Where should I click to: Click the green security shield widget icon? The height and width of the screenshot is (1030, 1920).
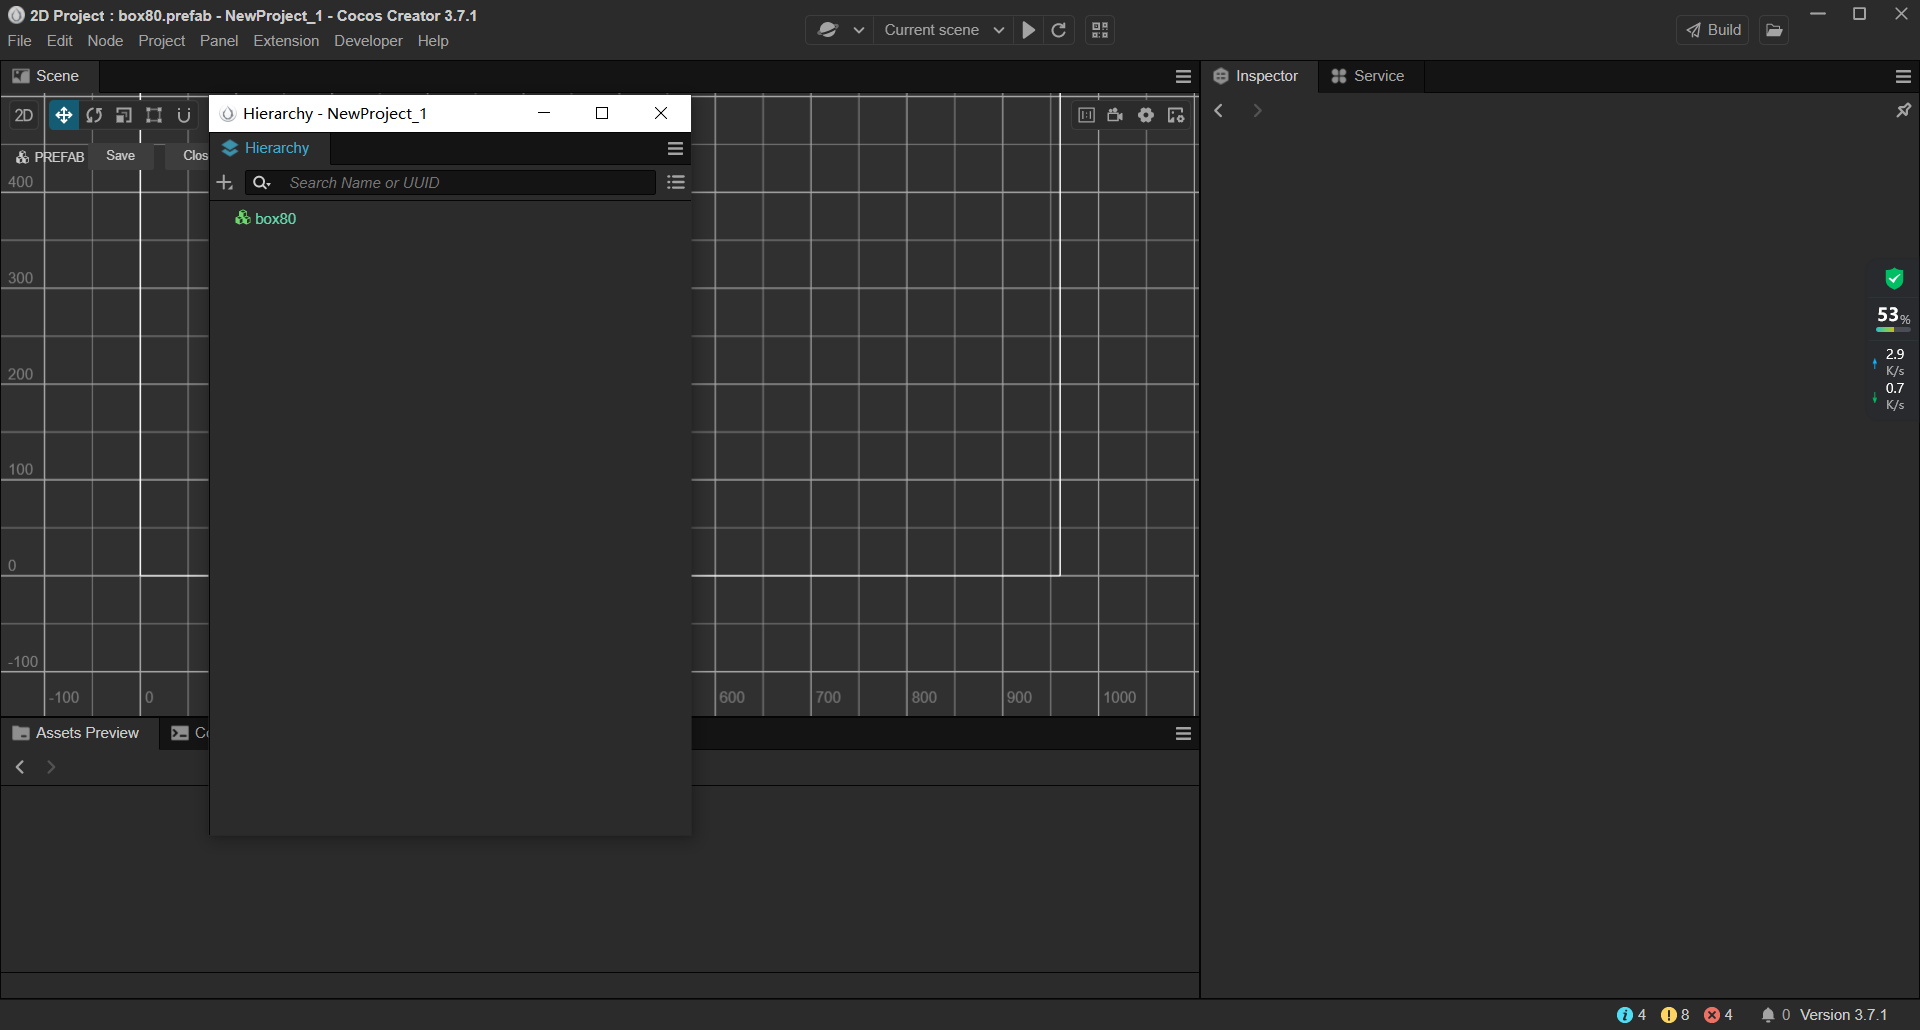(x=1894, y=279)
